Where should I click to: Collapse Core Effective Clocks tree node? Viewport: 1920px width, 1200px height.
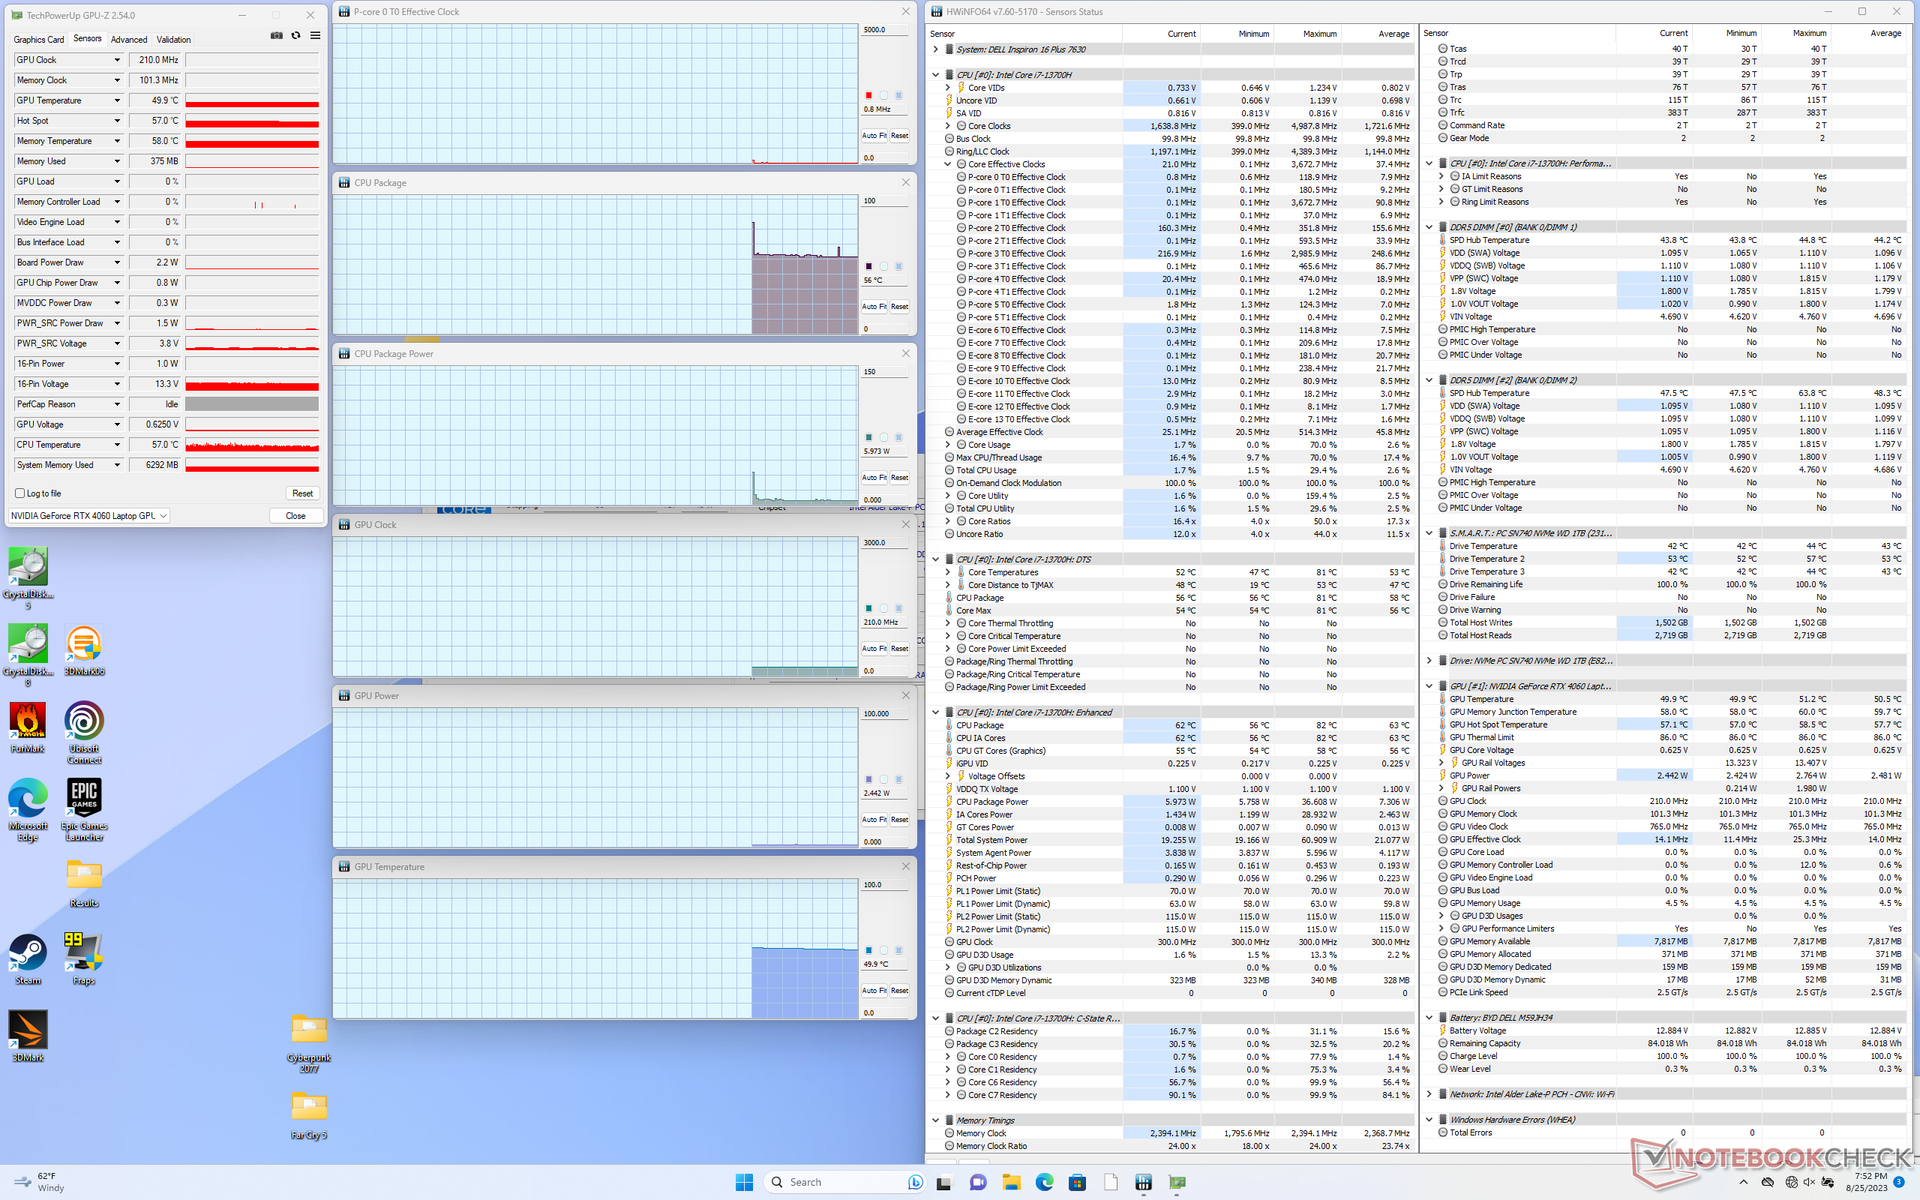click(948, 164)
